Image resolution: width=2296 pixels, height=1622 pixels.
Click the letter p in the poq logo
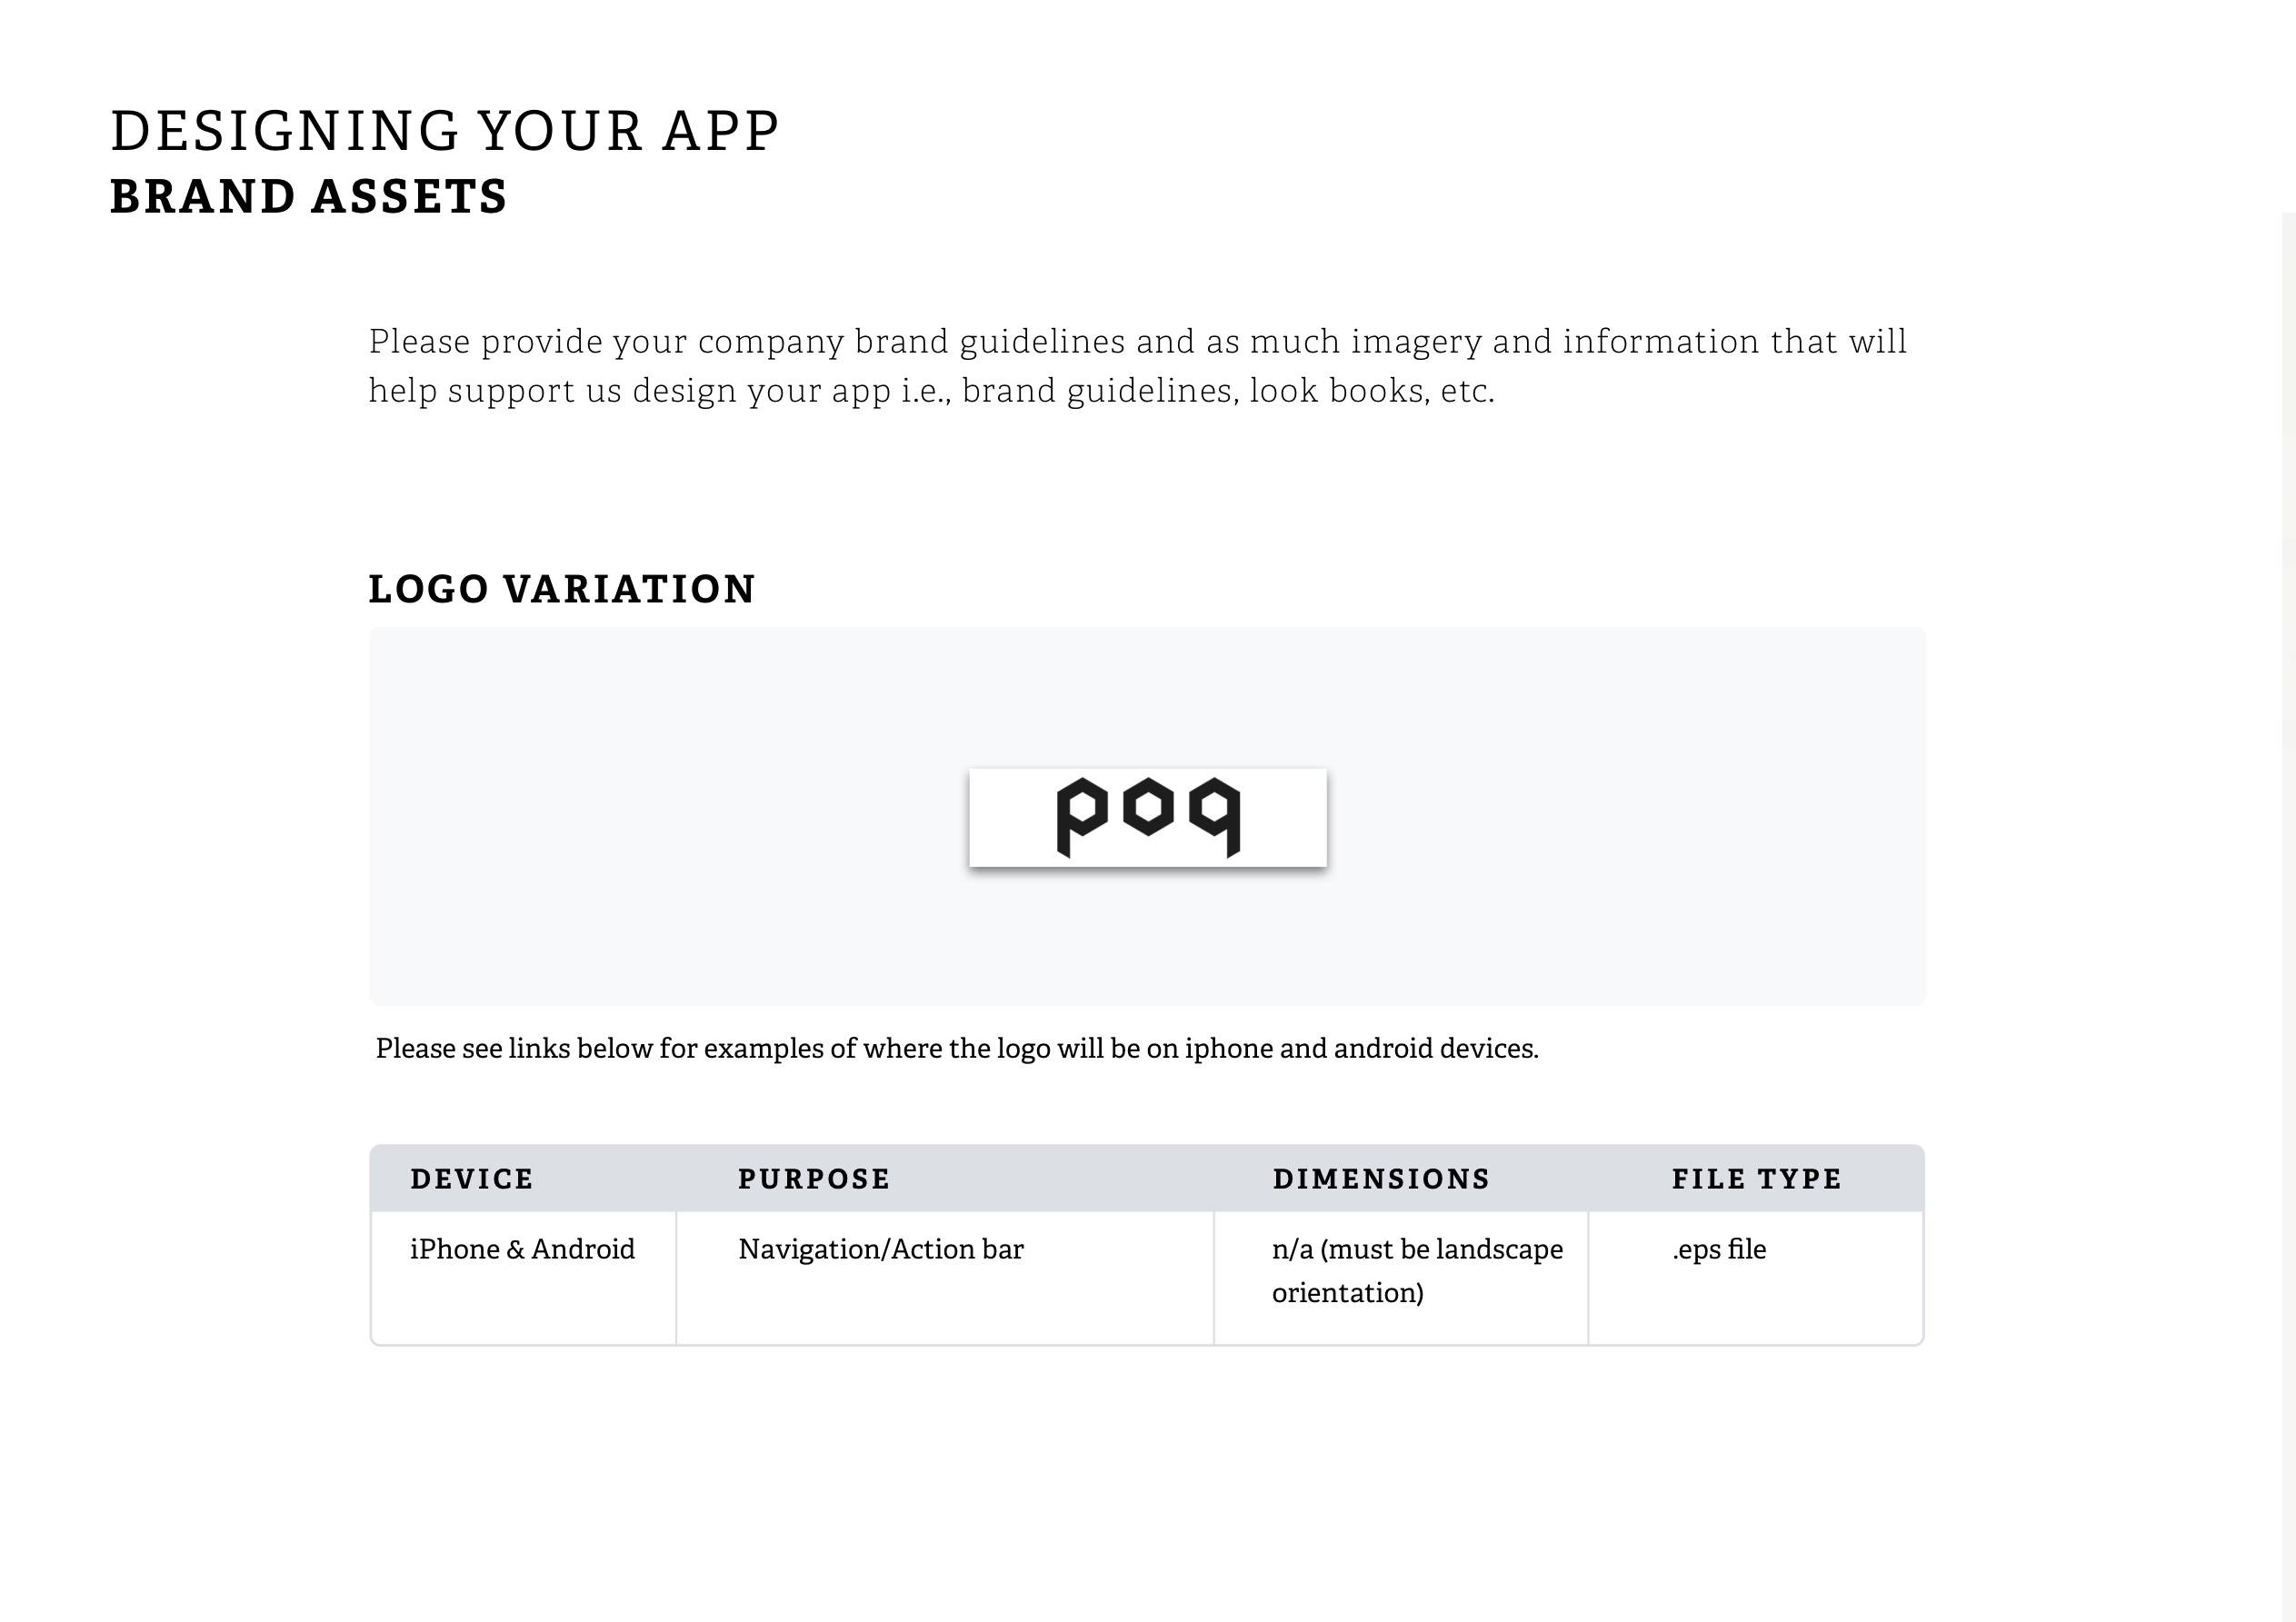pos(1082,817)
